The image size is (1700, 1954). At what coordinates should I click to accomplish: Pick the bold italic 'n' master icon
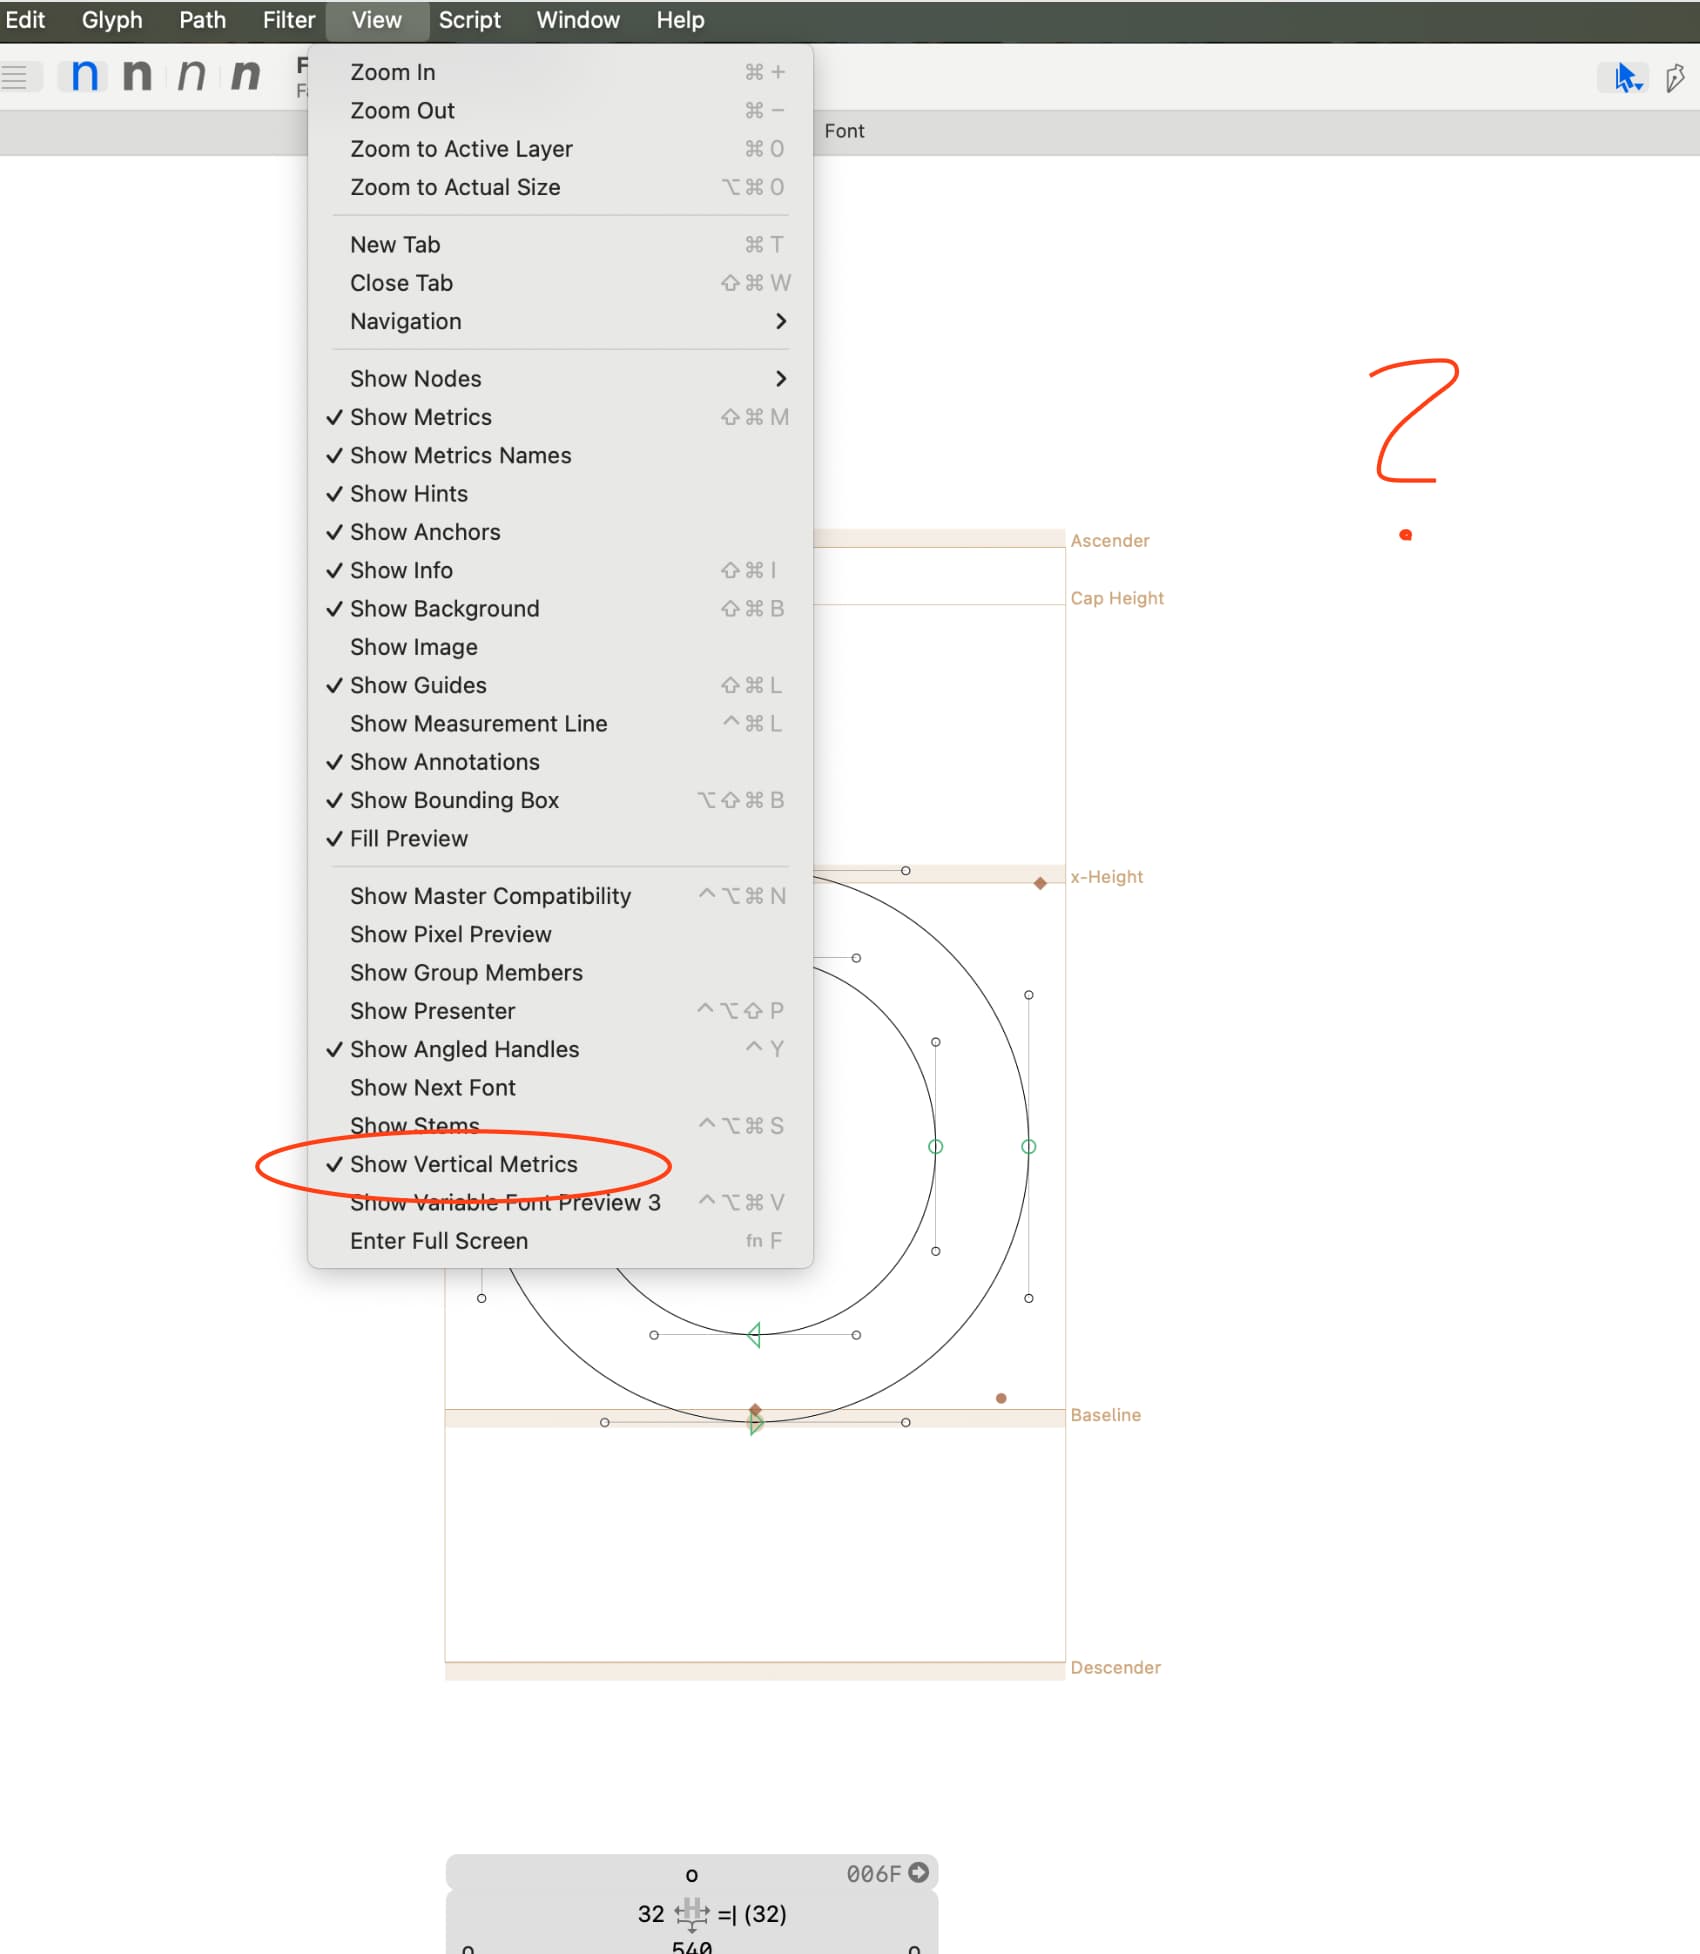(x=245, y=76)
